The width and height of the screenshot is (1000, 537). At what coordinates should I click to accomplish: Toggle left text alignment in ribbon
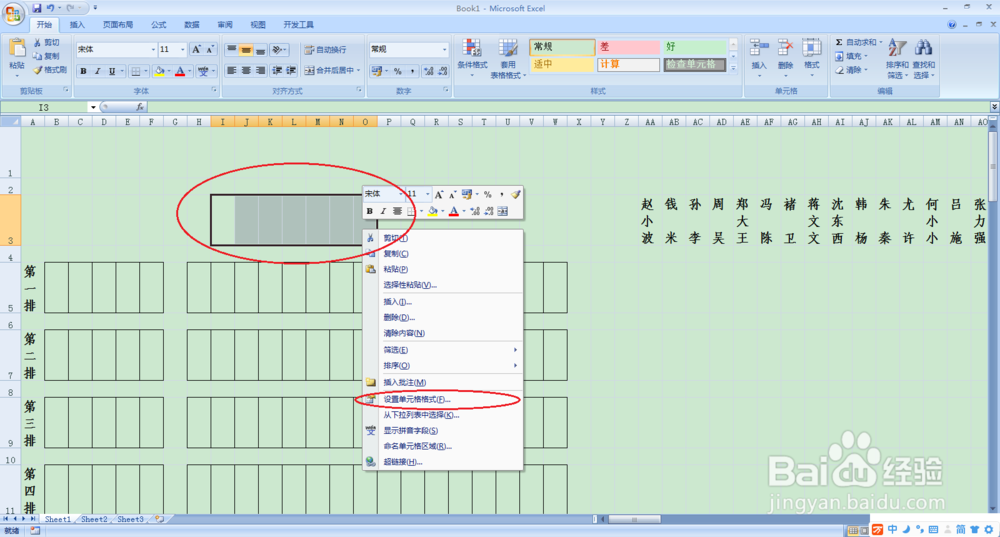(232, 70)
